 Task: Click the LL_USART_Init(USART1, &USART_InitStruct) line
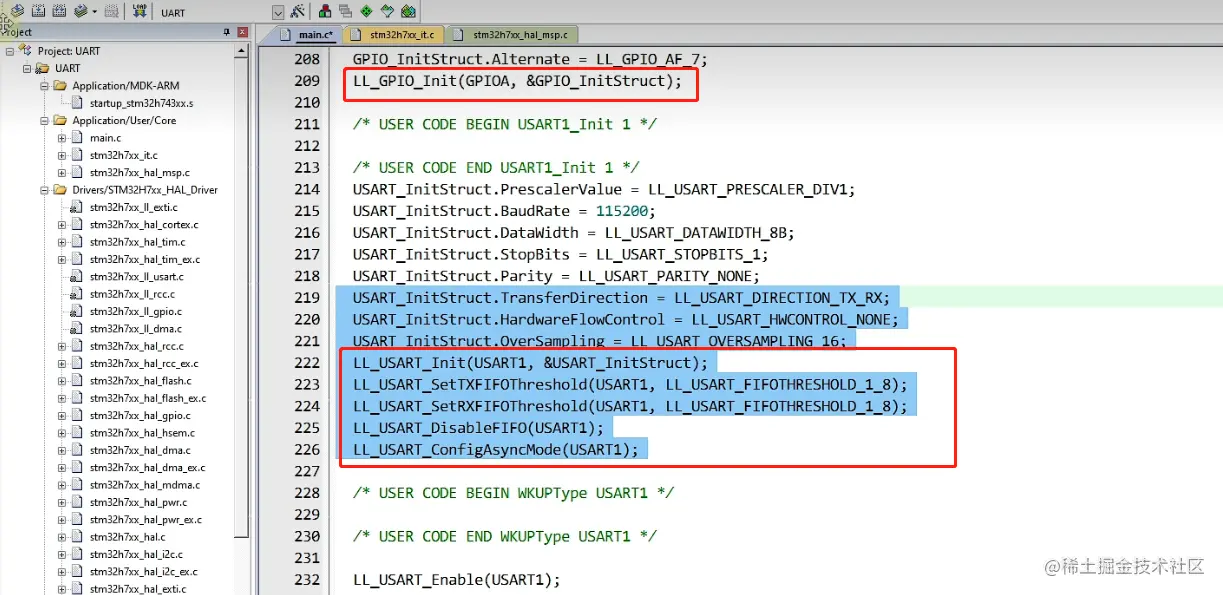530,363
